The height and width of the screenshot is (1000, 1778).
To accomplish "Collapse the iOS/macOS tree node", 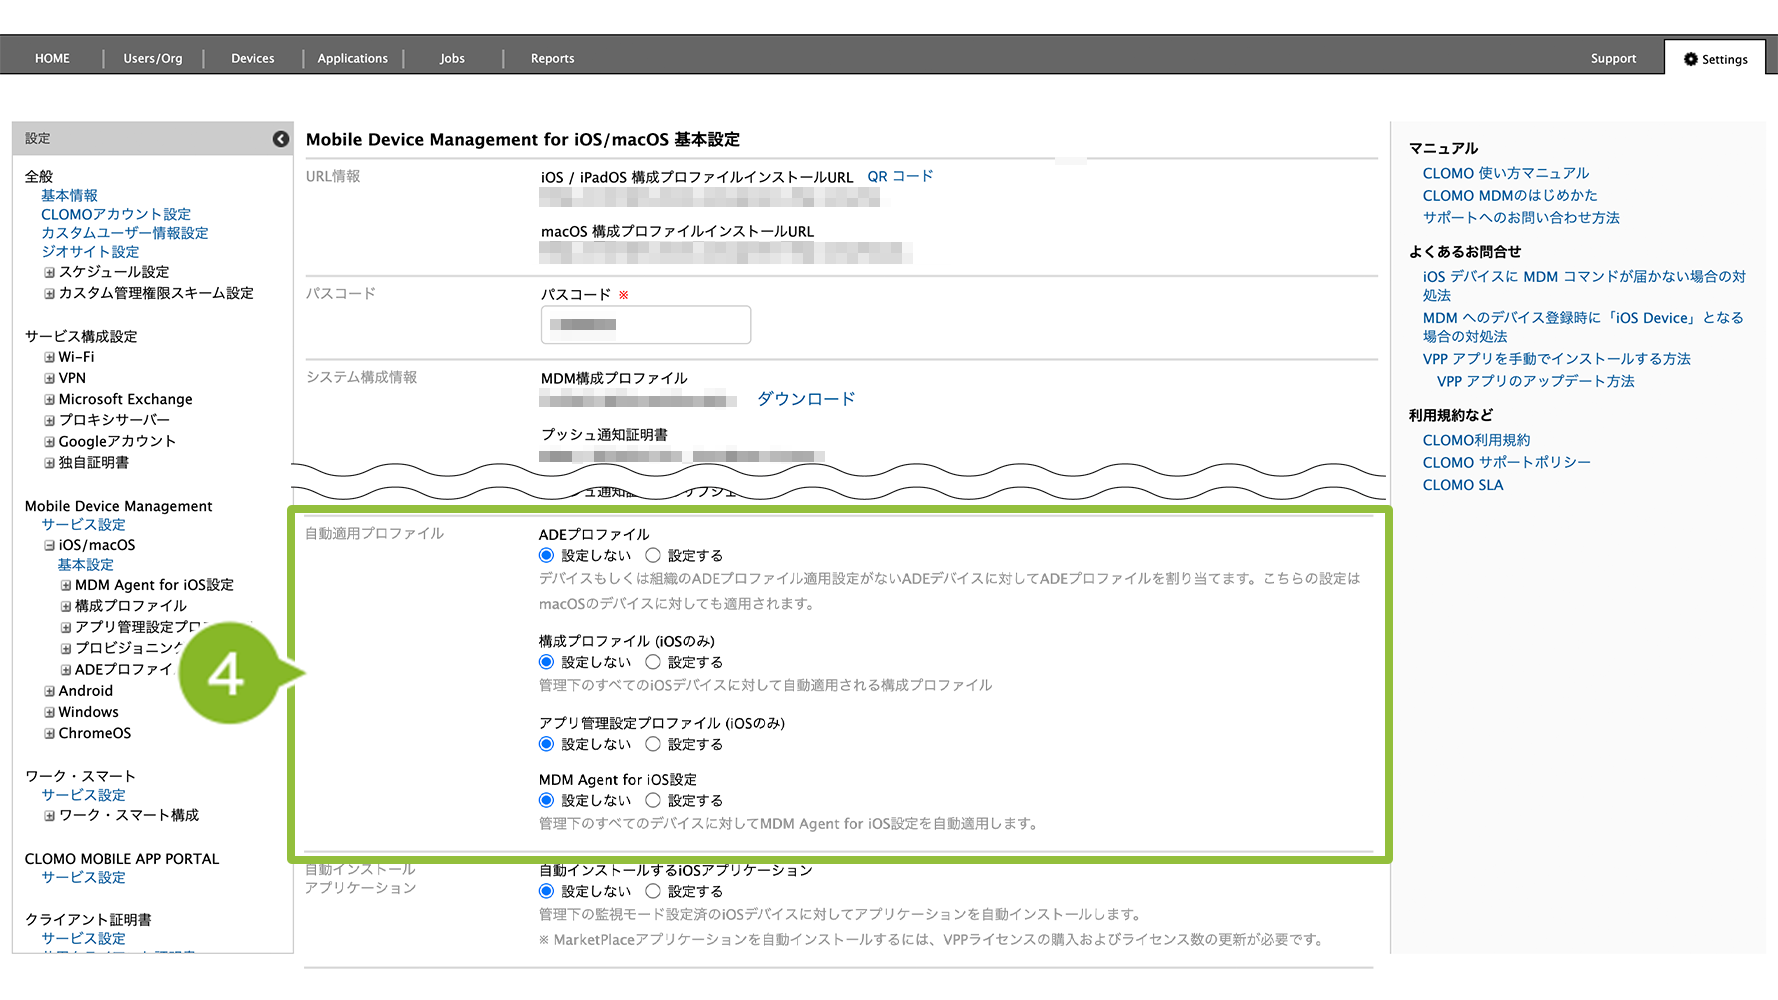I will [x=49, y=545].
